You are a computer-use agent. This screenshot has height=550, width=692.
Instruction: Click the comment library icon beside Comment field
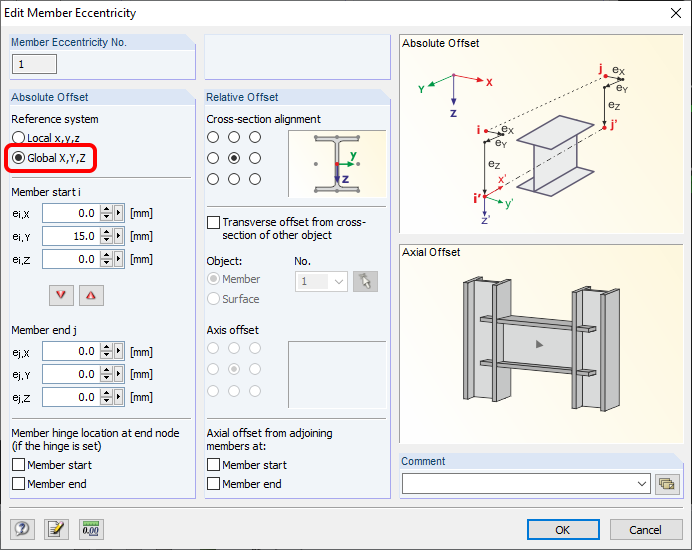(666, 484)
